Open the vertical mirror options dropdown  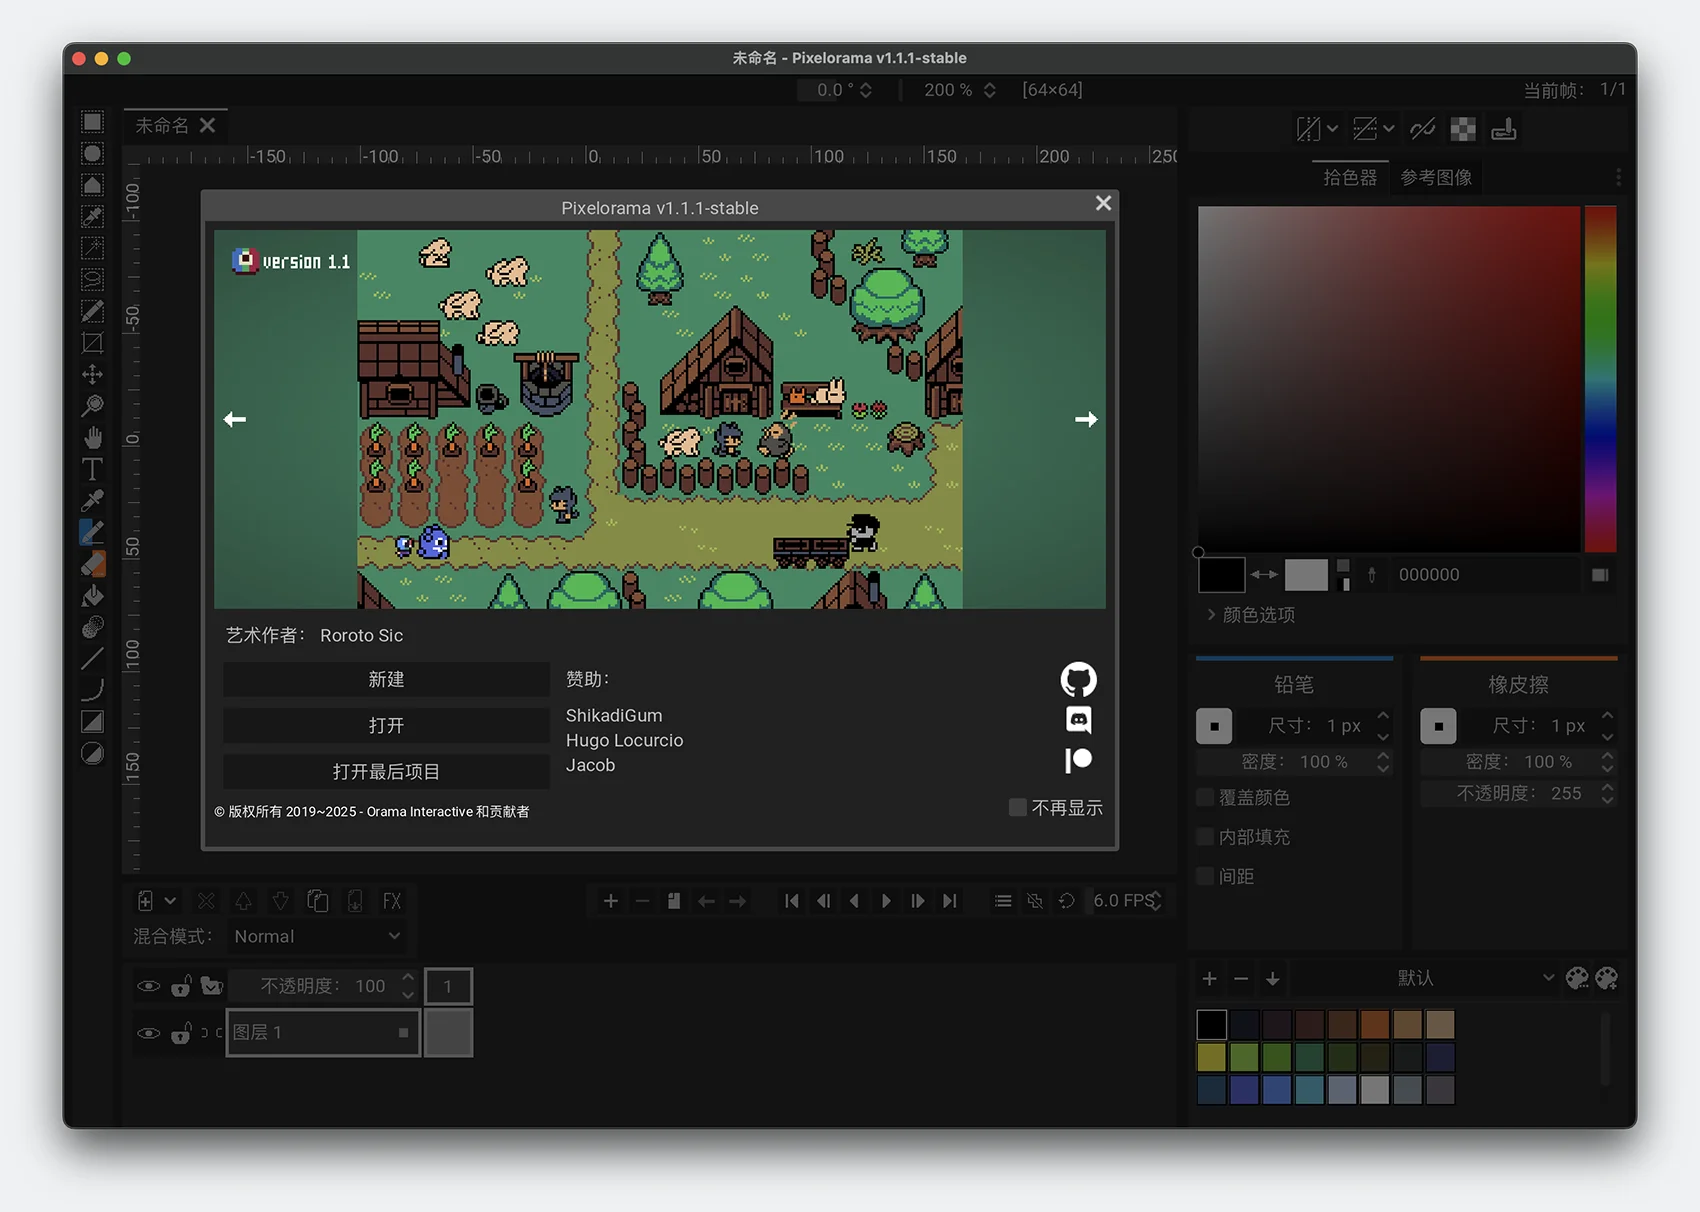pos(1388,129)
